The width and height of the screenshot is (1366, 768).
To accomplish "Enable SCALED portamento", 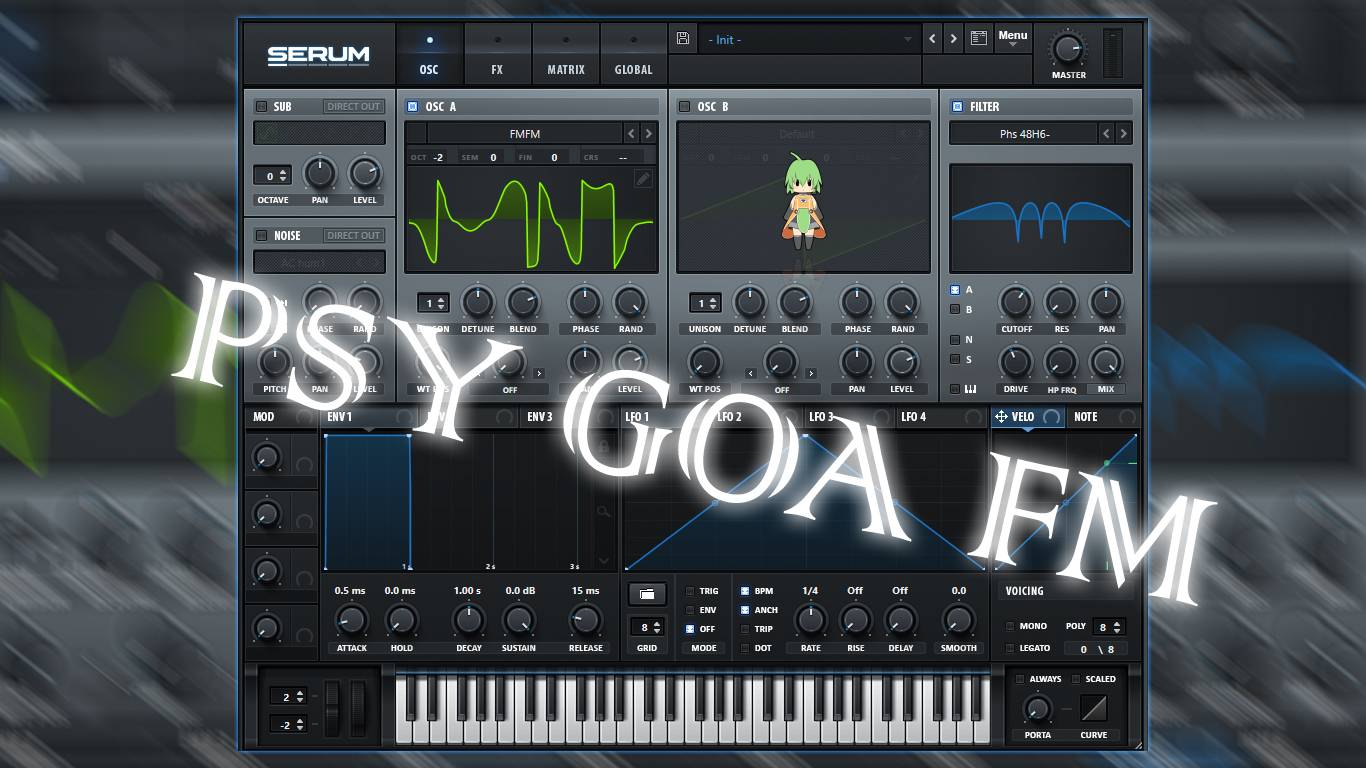I will point(1076,679).
